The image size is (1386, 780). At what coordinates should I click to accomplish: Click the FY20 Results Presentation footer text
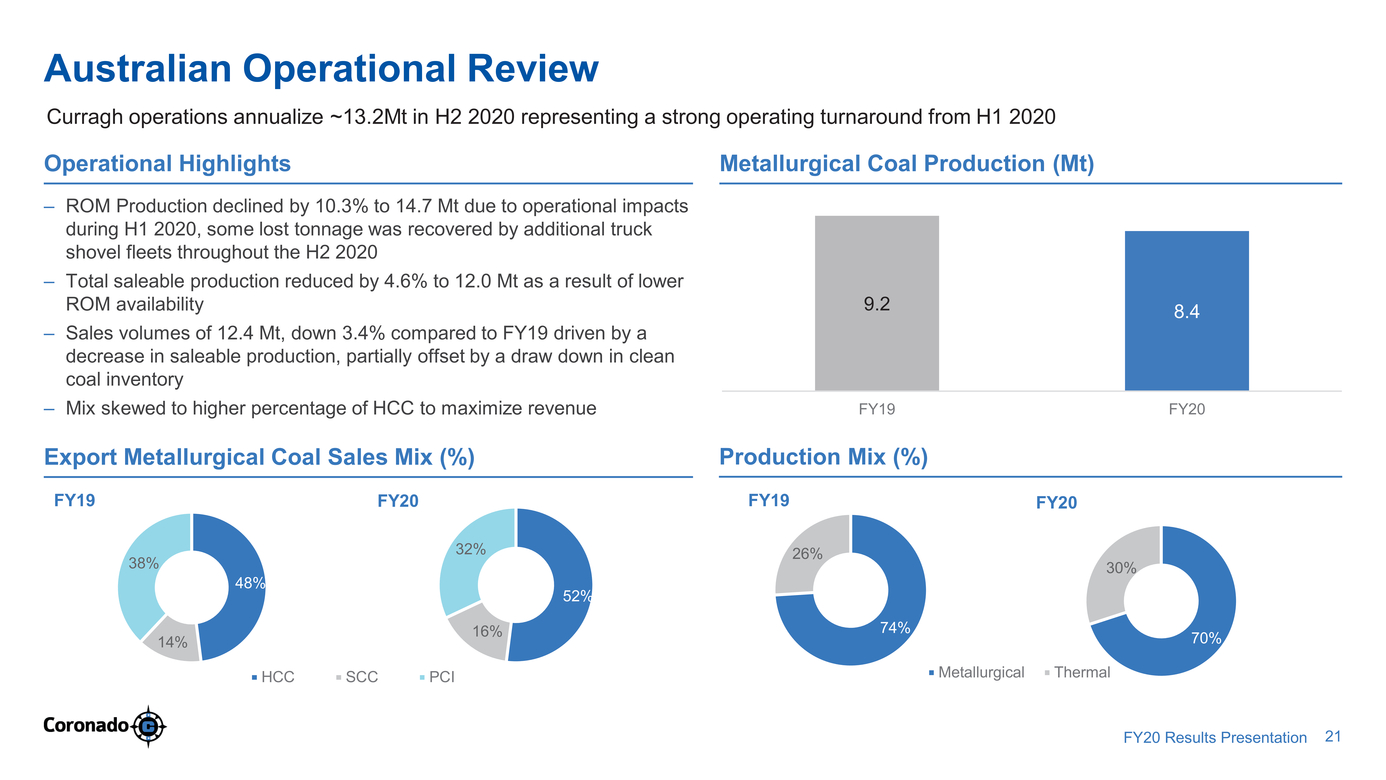[x=1215, y=738]
